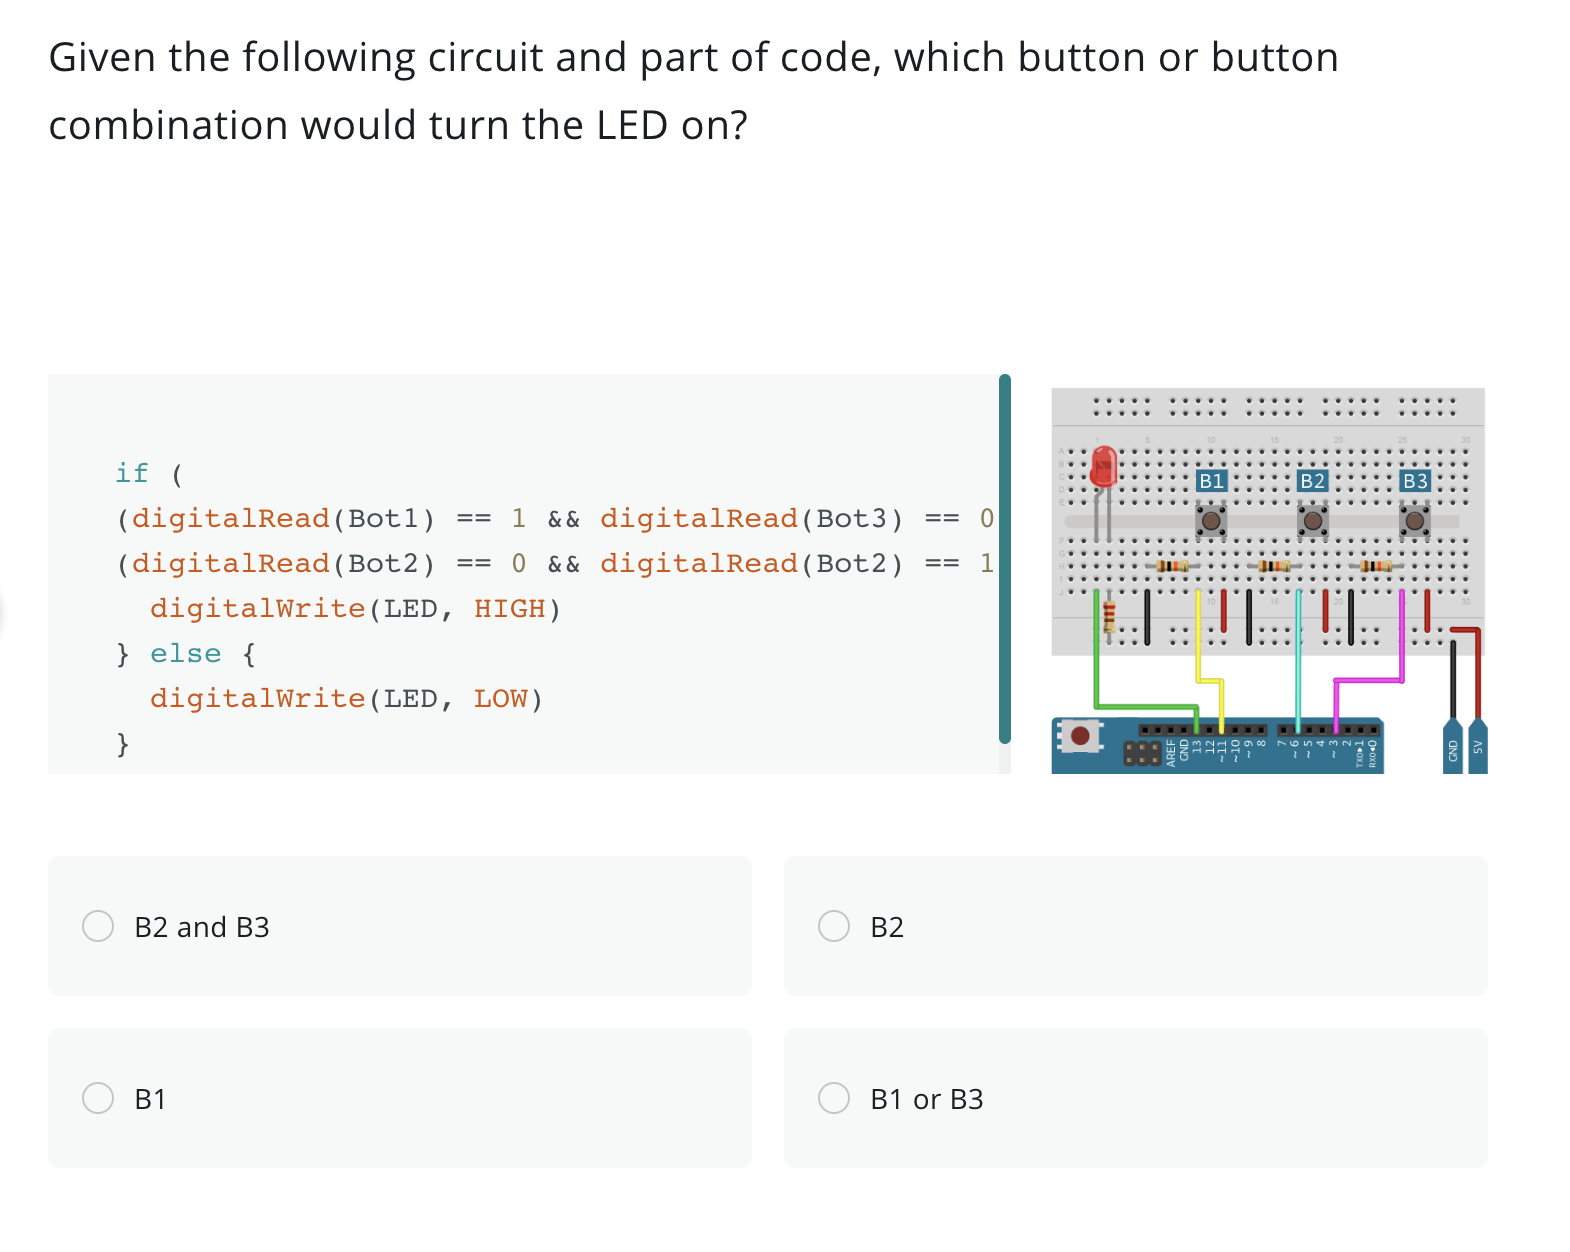Click the blue B1 label in the diagram
Viewport: 1570px width, 1252px height.
(1211, 481)
